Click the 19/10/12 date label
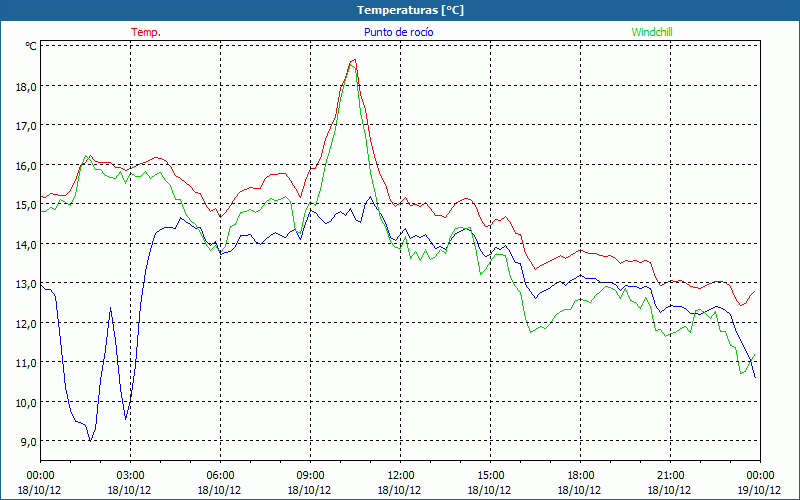The image size is (800, 500). 759,490
